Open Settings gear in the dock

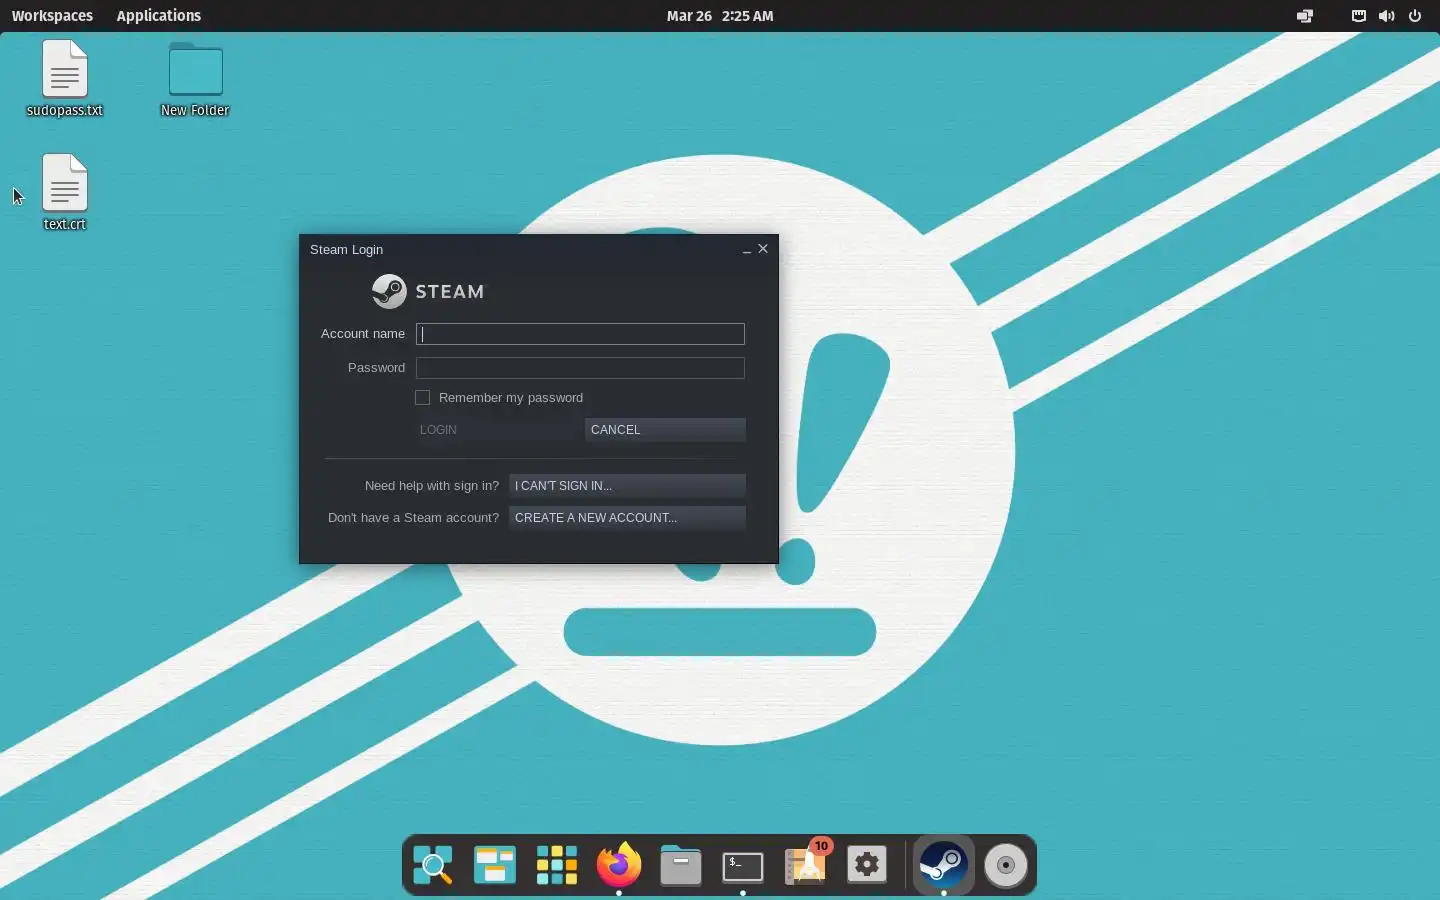pyautogui.click(x=867, y=865)
